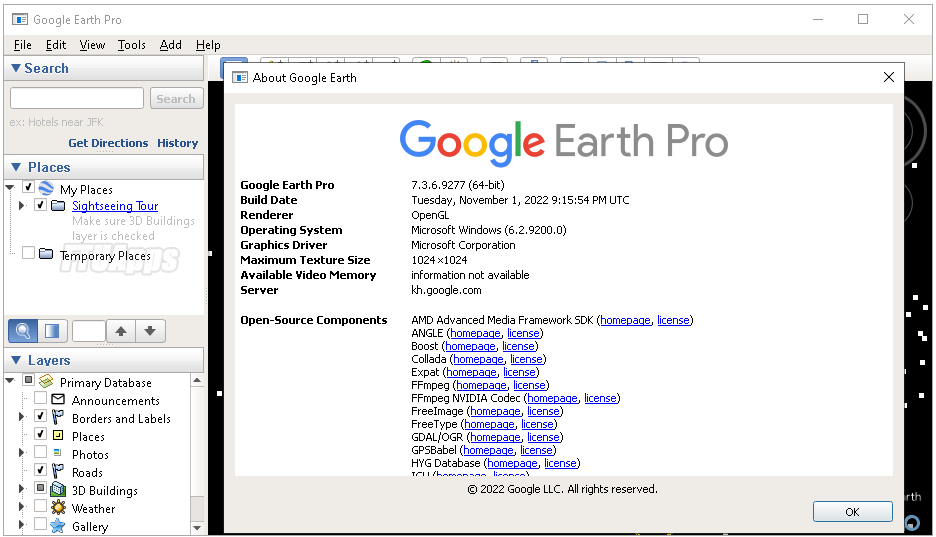
Task: Open the GDAL/OGR homepage link
Action: tap(495, 437)
